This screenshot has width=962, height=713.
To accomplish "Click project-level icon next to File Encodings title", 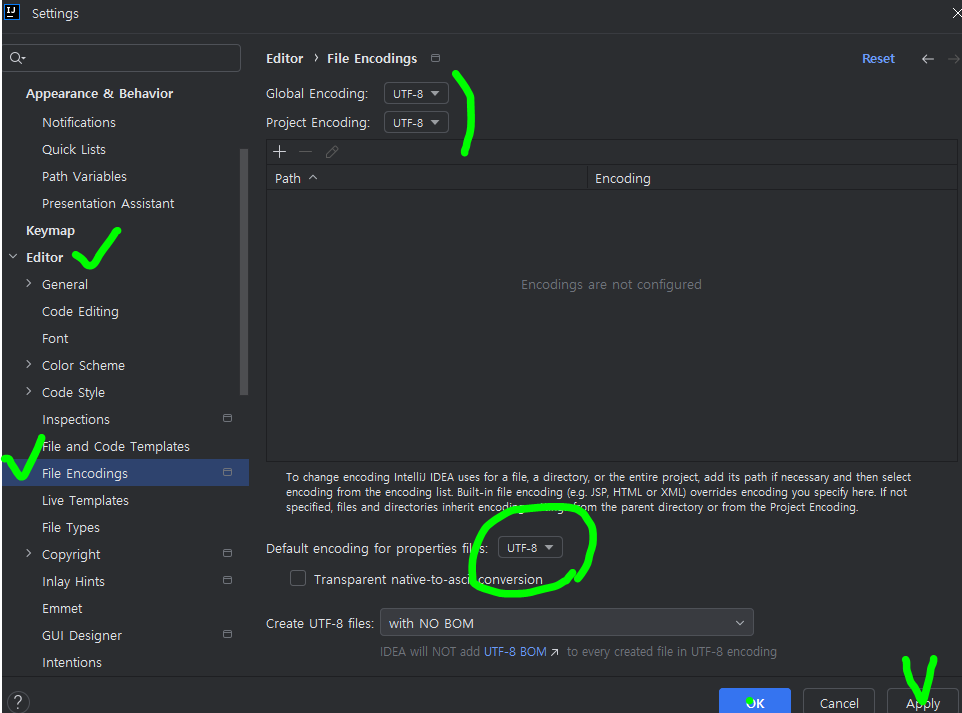I will (436, 58).
